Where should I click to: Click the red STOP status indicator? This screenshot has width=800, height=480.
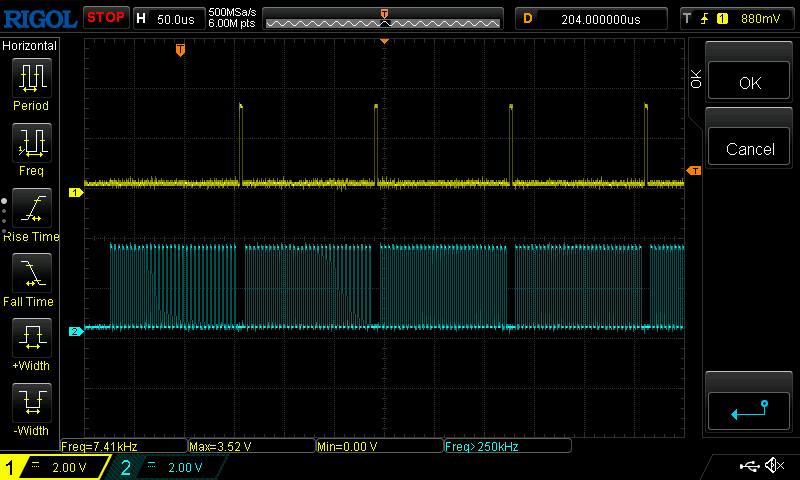(x=106, y=18)
